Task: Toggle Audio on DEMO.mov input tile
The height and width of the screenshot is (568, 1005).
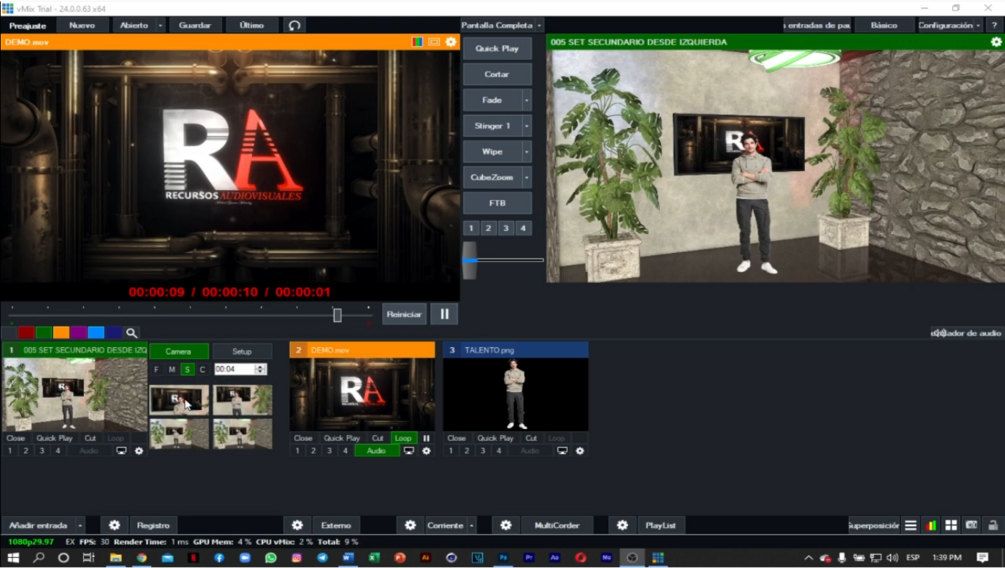Action: pyautogui.click(x=376, y=451)
